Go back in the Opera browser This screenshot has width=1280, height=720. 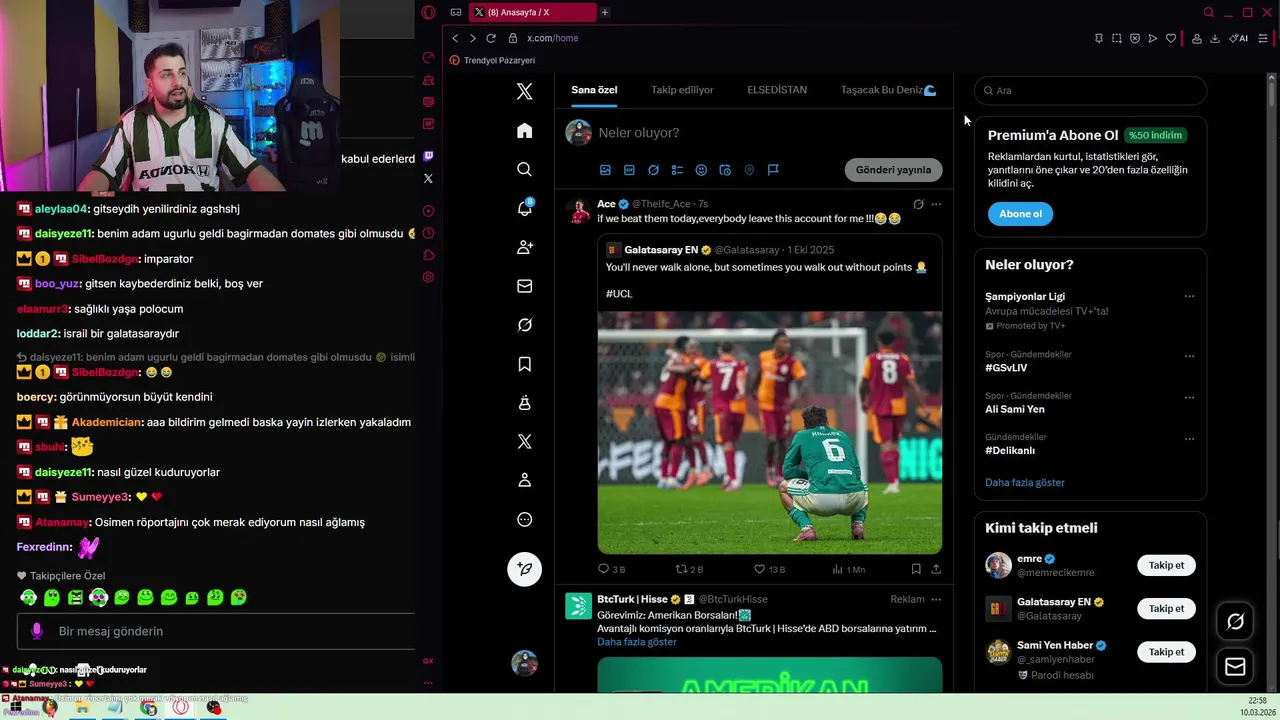pyautogui.click(x=455, y=38)
